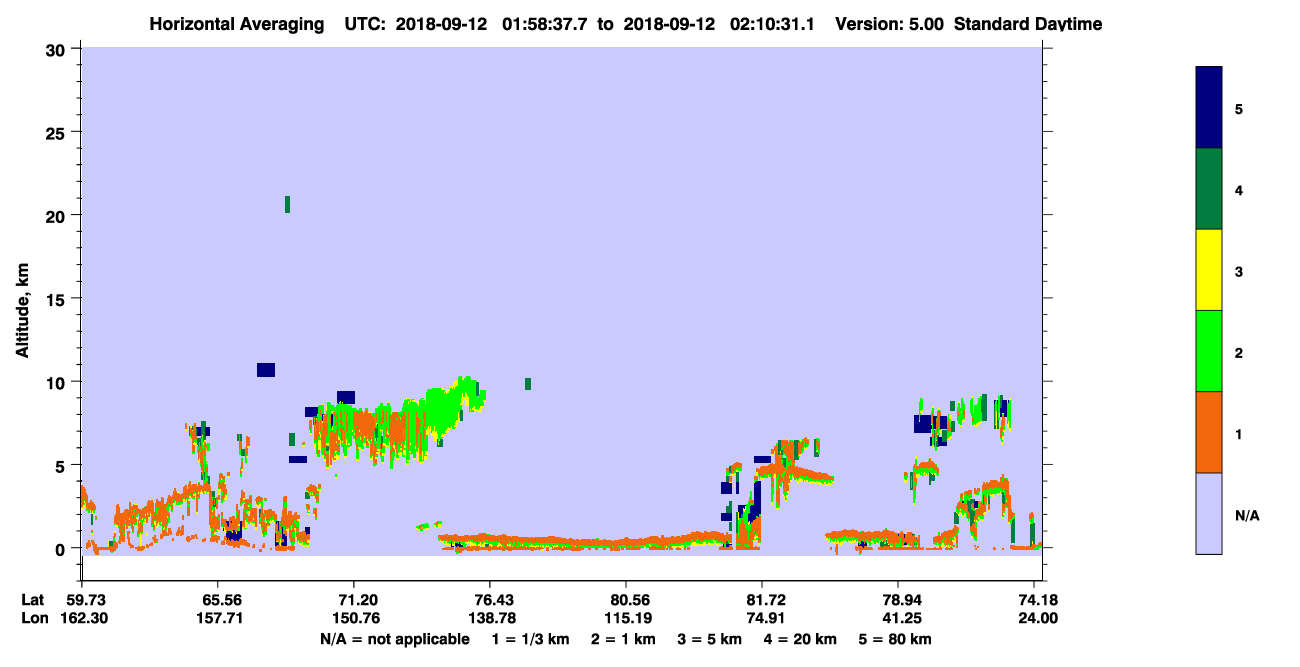Click longitude value 115.19
This screenshot has height=667, width=1300.
(x=626, y=618)
